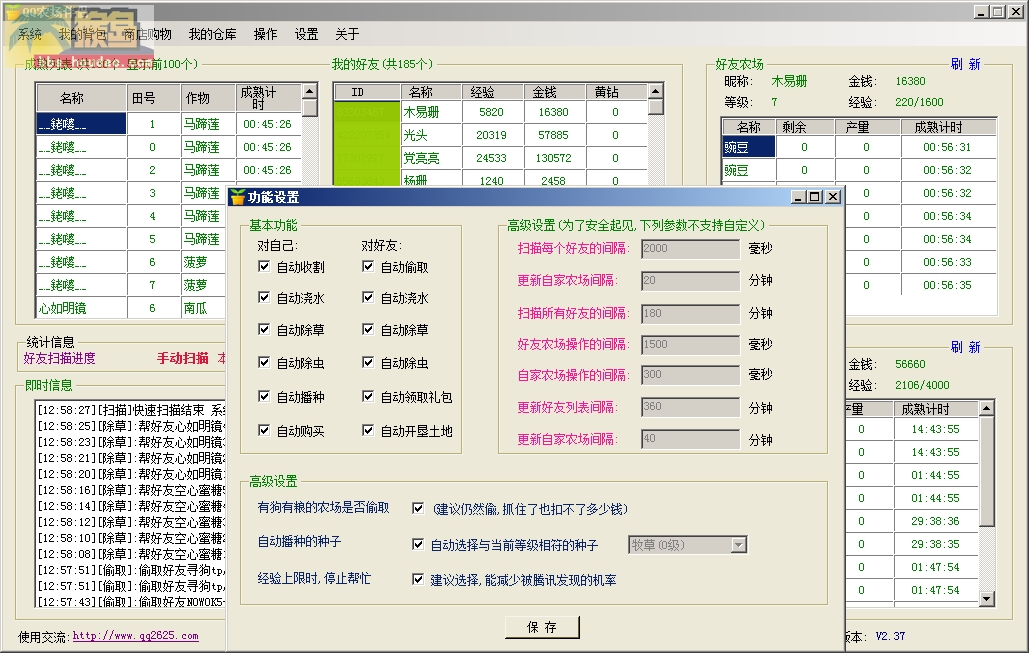Click the scroll-down arrow in lower-right crop list
Image resolution: width=1029 pixels, height=653 pixels.
(x=987, y=599)
